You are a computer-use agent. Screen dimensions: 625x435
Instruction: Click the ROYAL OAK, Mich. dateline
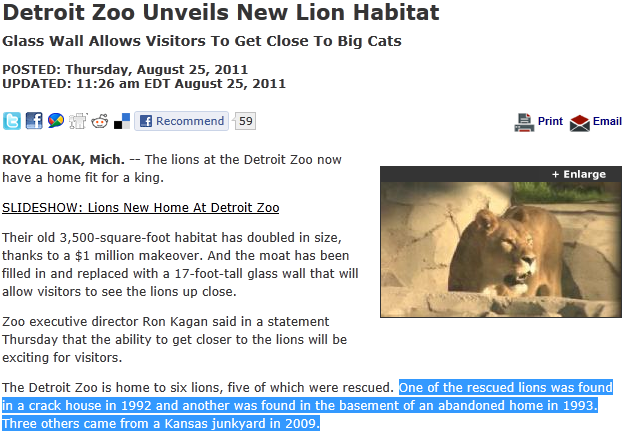click(63, 159)
